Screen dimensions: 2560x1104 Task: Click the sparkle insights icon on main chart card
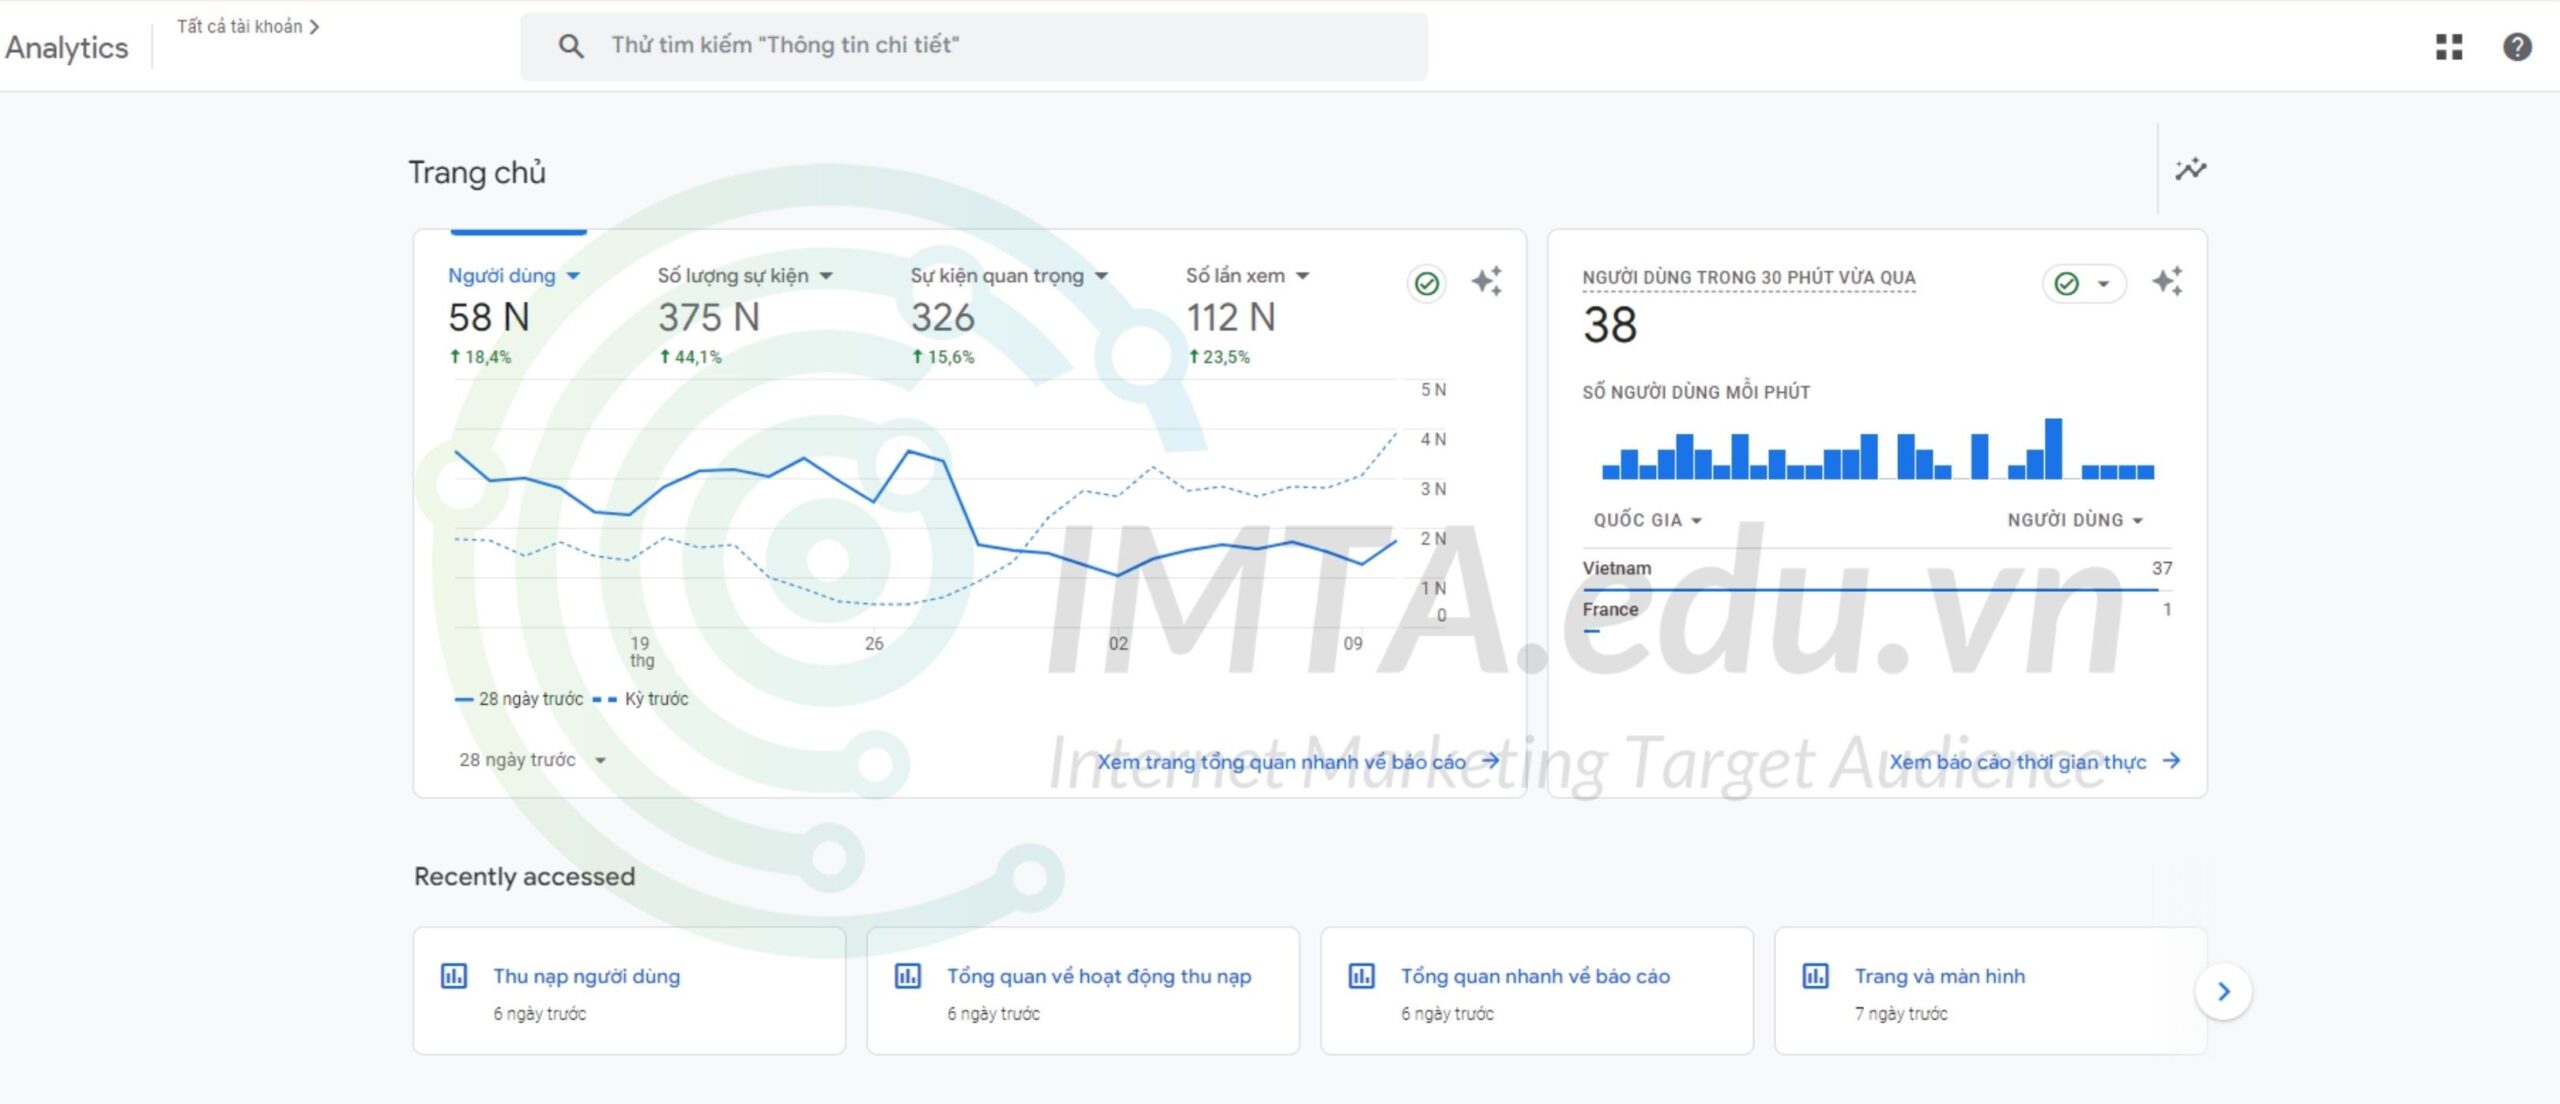click(1487, 281)
